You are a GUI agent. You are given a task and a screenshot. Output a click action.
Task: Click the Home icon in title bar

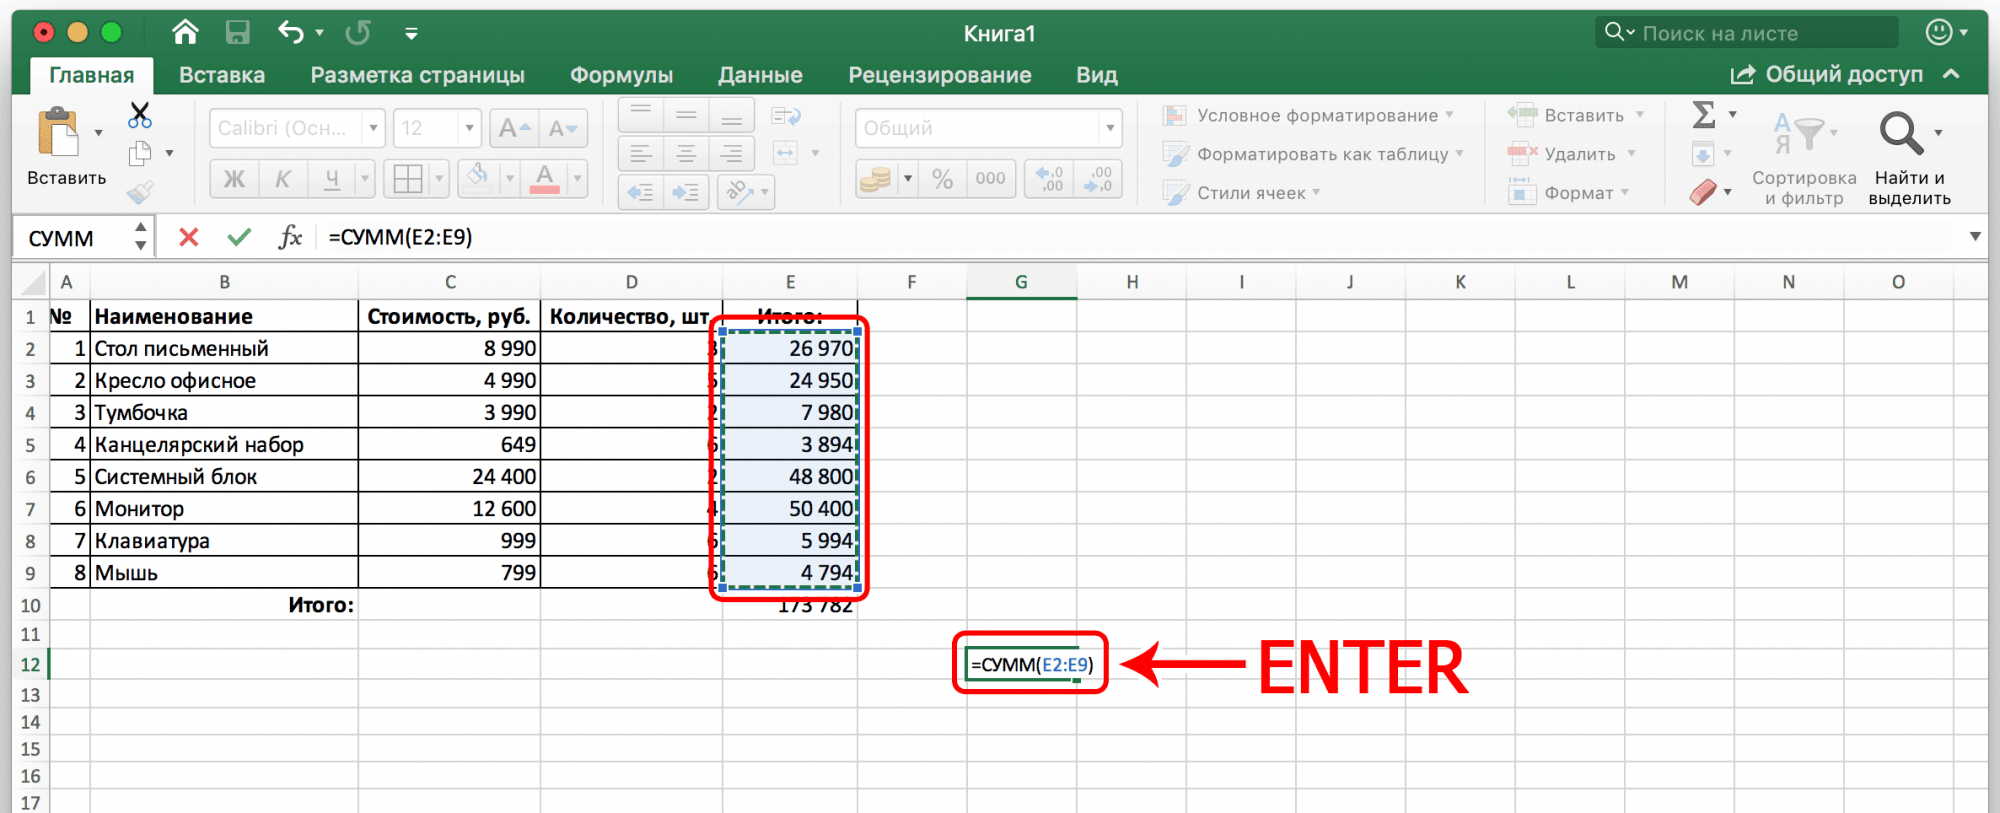(x=185, y=33)
